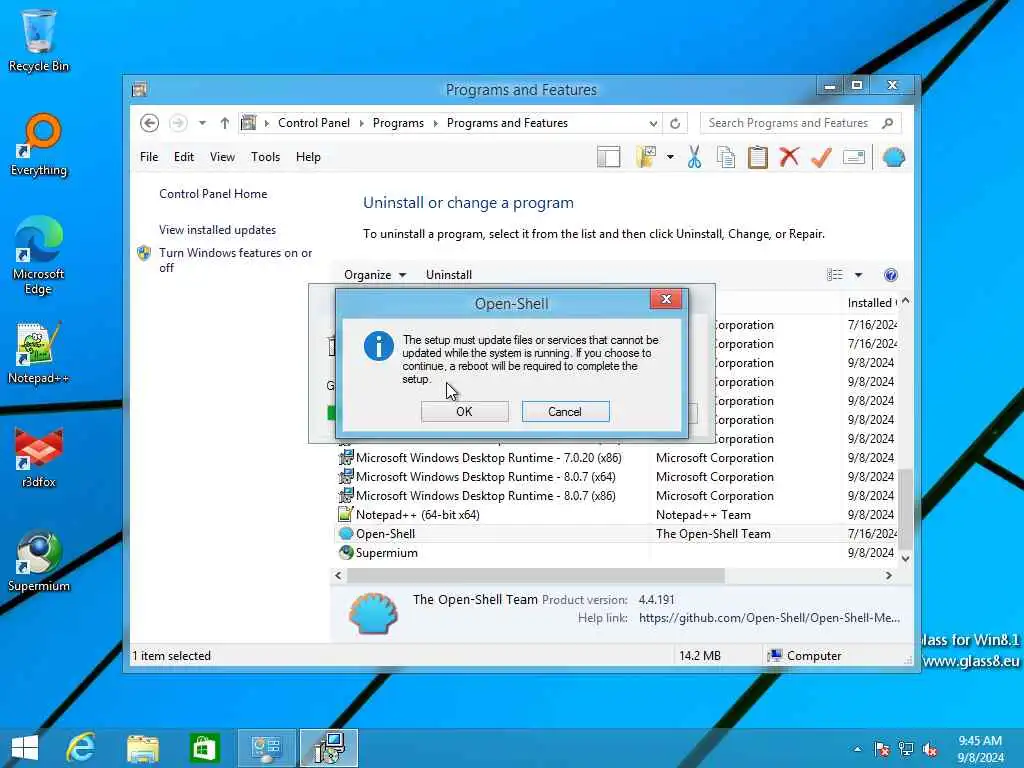Image resolution: width=1024 pixels, height=768 pixels.
Task: Select the Notepad++ desktop shortcut
Action: coord(39,353)
